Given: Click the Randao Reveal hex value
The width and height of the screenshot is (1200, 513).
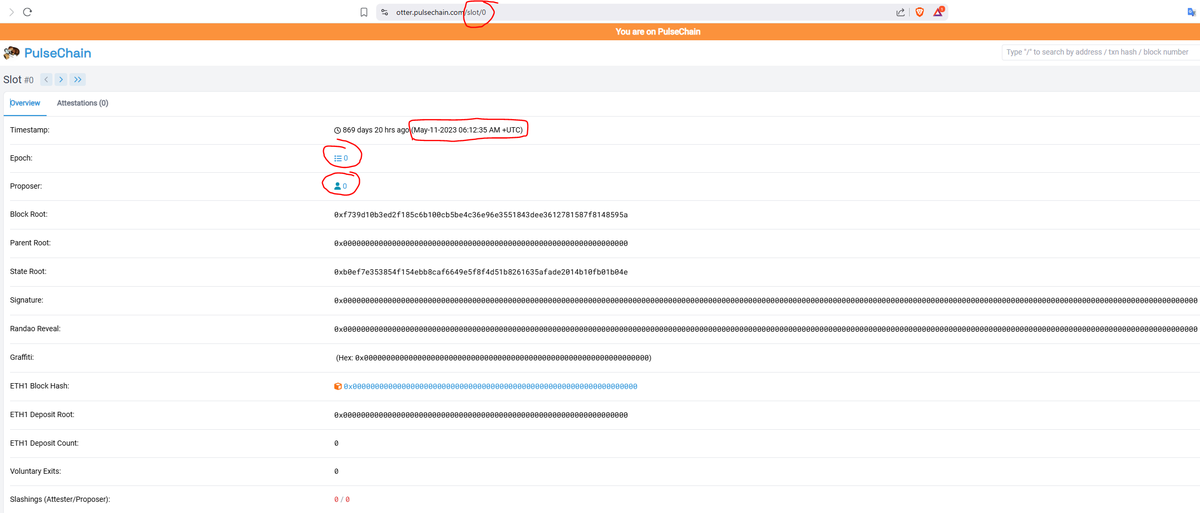Looking at the screenshot, I should (766, 329).
